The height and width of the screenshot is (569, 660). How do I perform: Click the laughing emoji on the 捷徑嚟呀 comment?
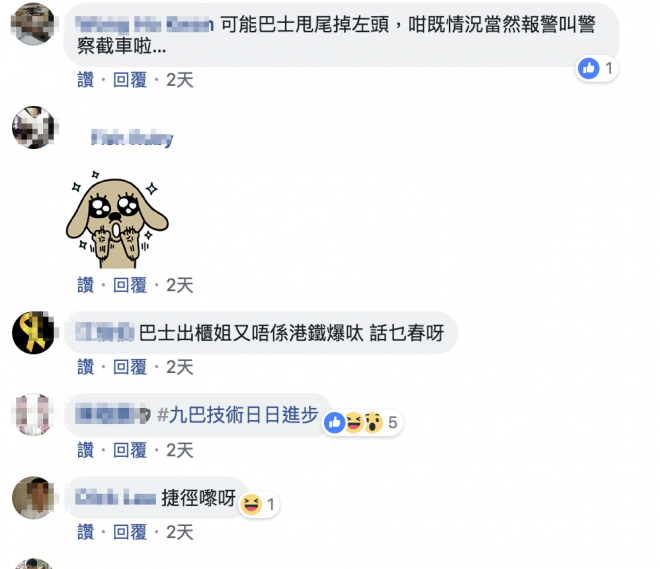tap(251, 504)
